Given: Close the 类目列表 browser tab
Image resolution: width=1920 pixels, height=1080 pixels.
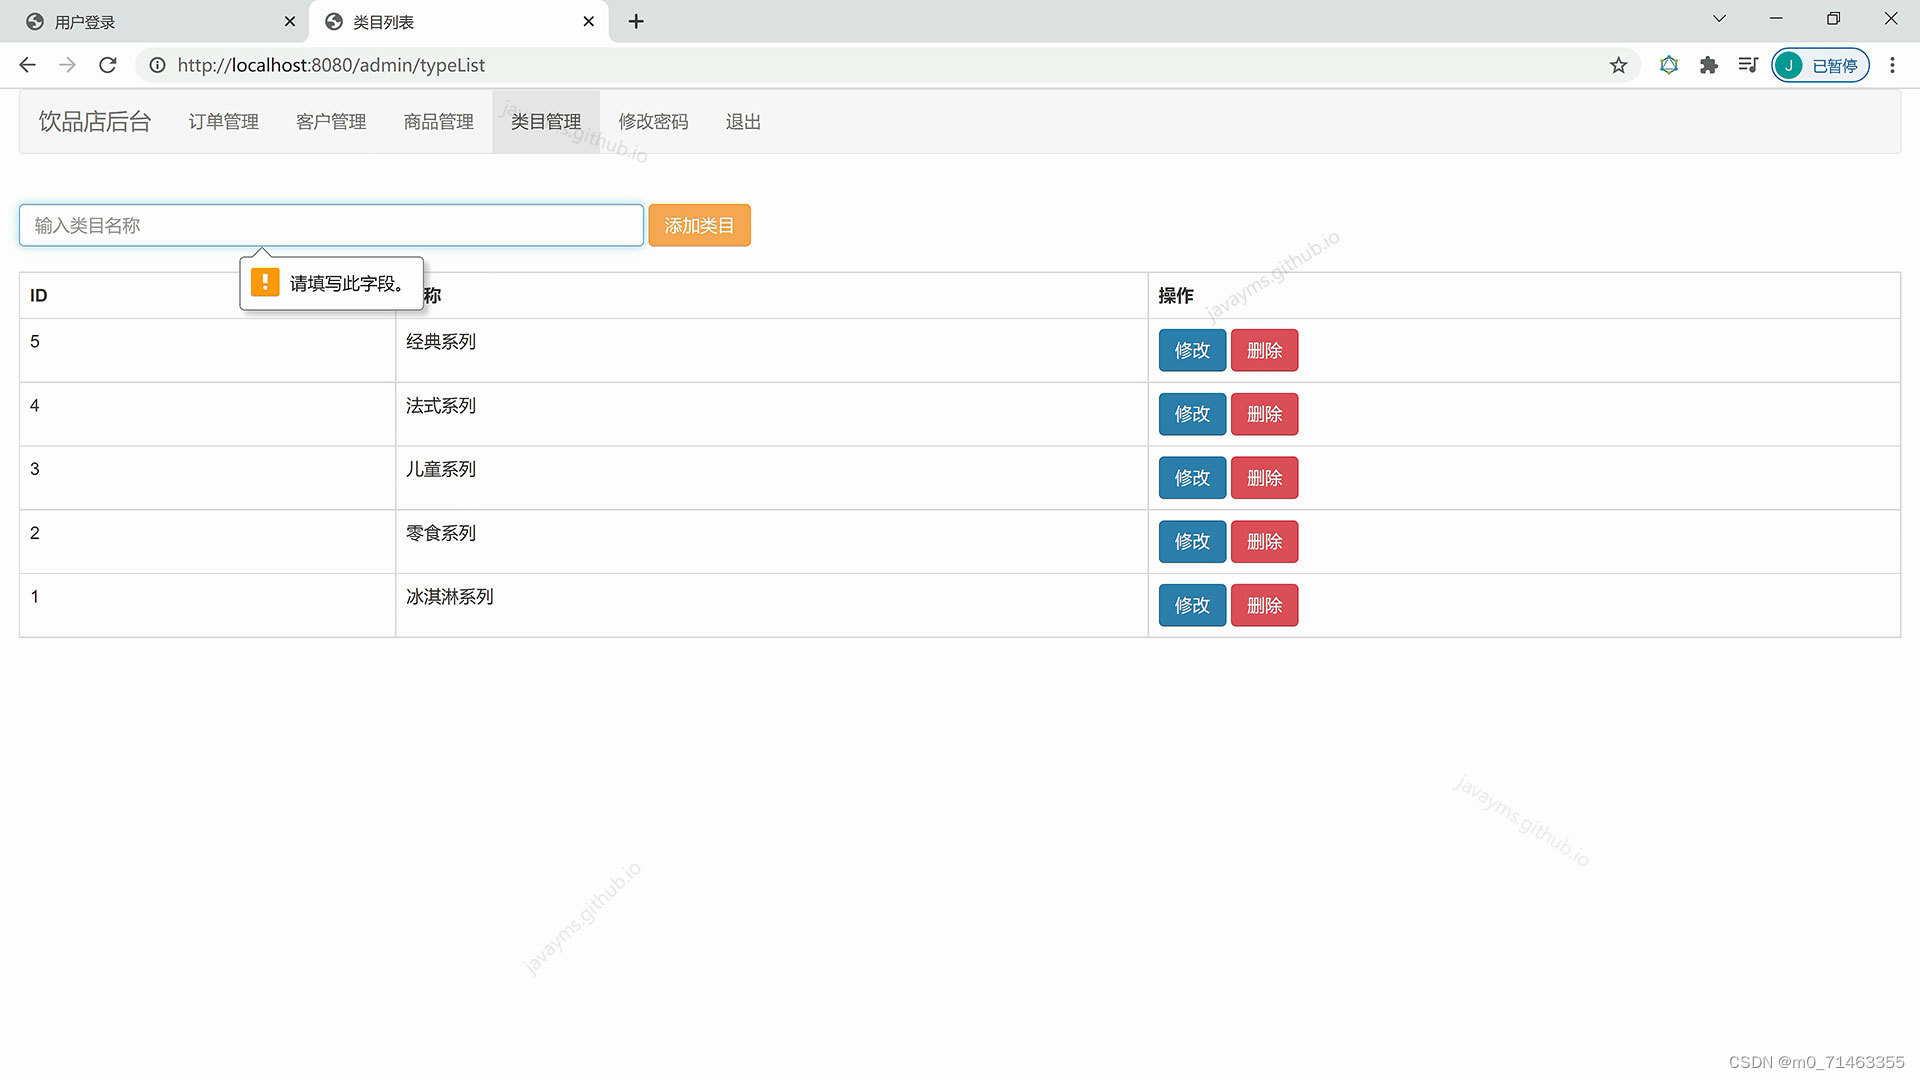Looking at the screenshot, I should (x=589, y=21).
